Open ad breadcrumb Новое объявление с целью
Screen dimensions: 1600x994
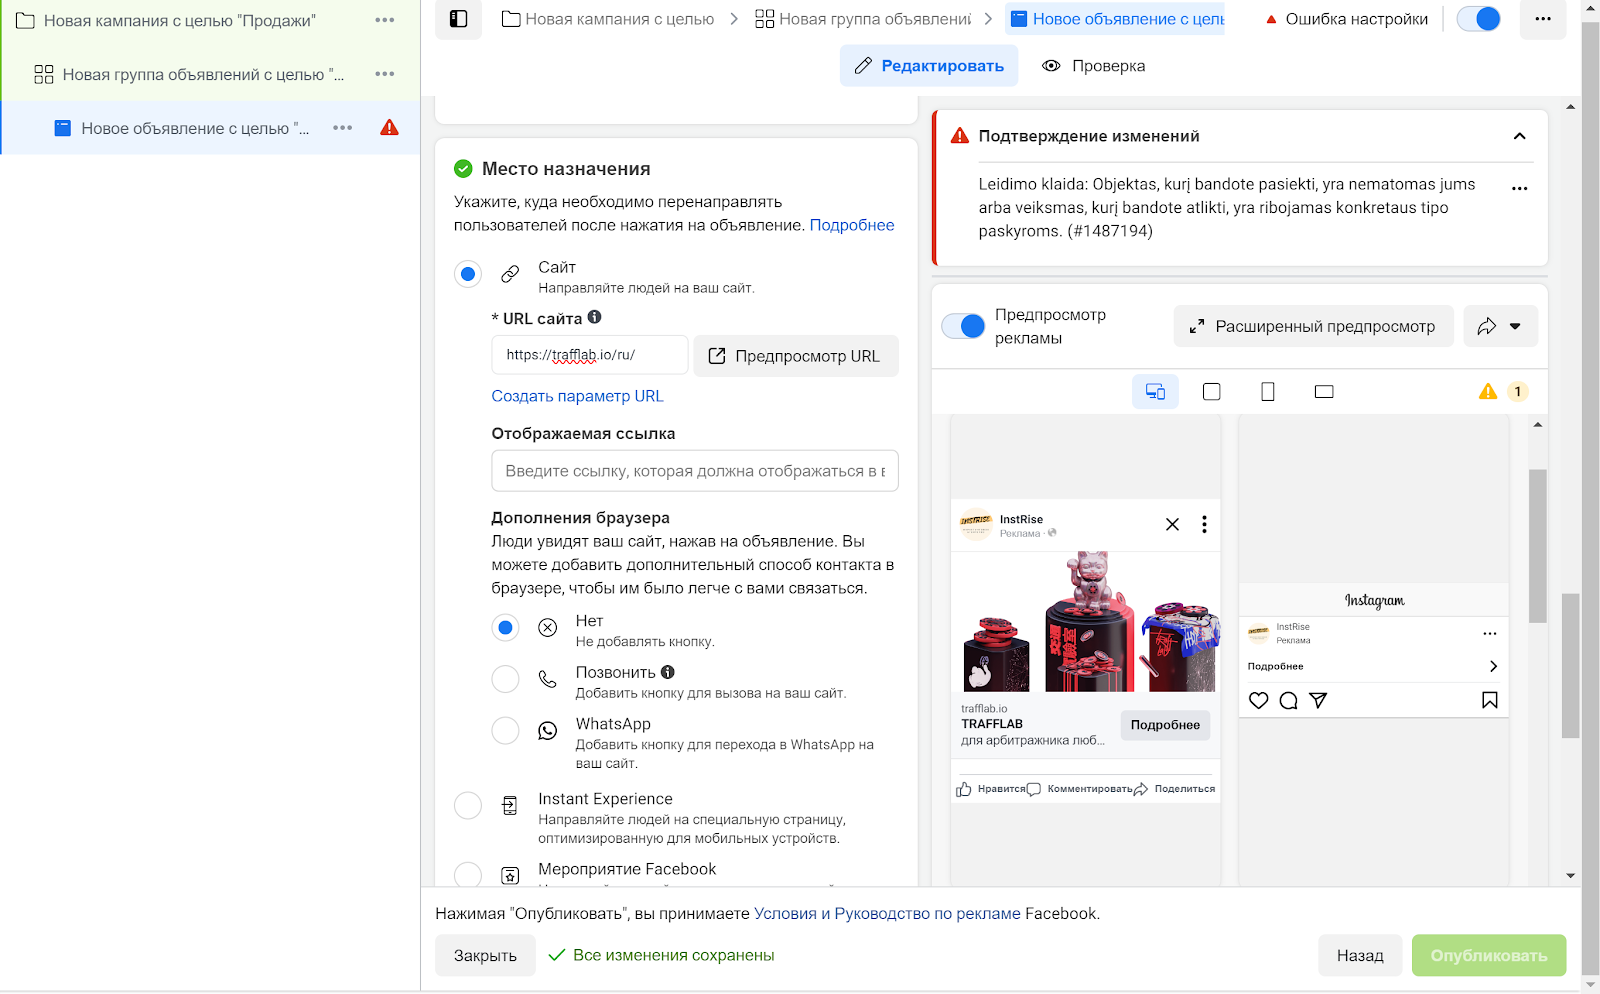pos(1116,19)
